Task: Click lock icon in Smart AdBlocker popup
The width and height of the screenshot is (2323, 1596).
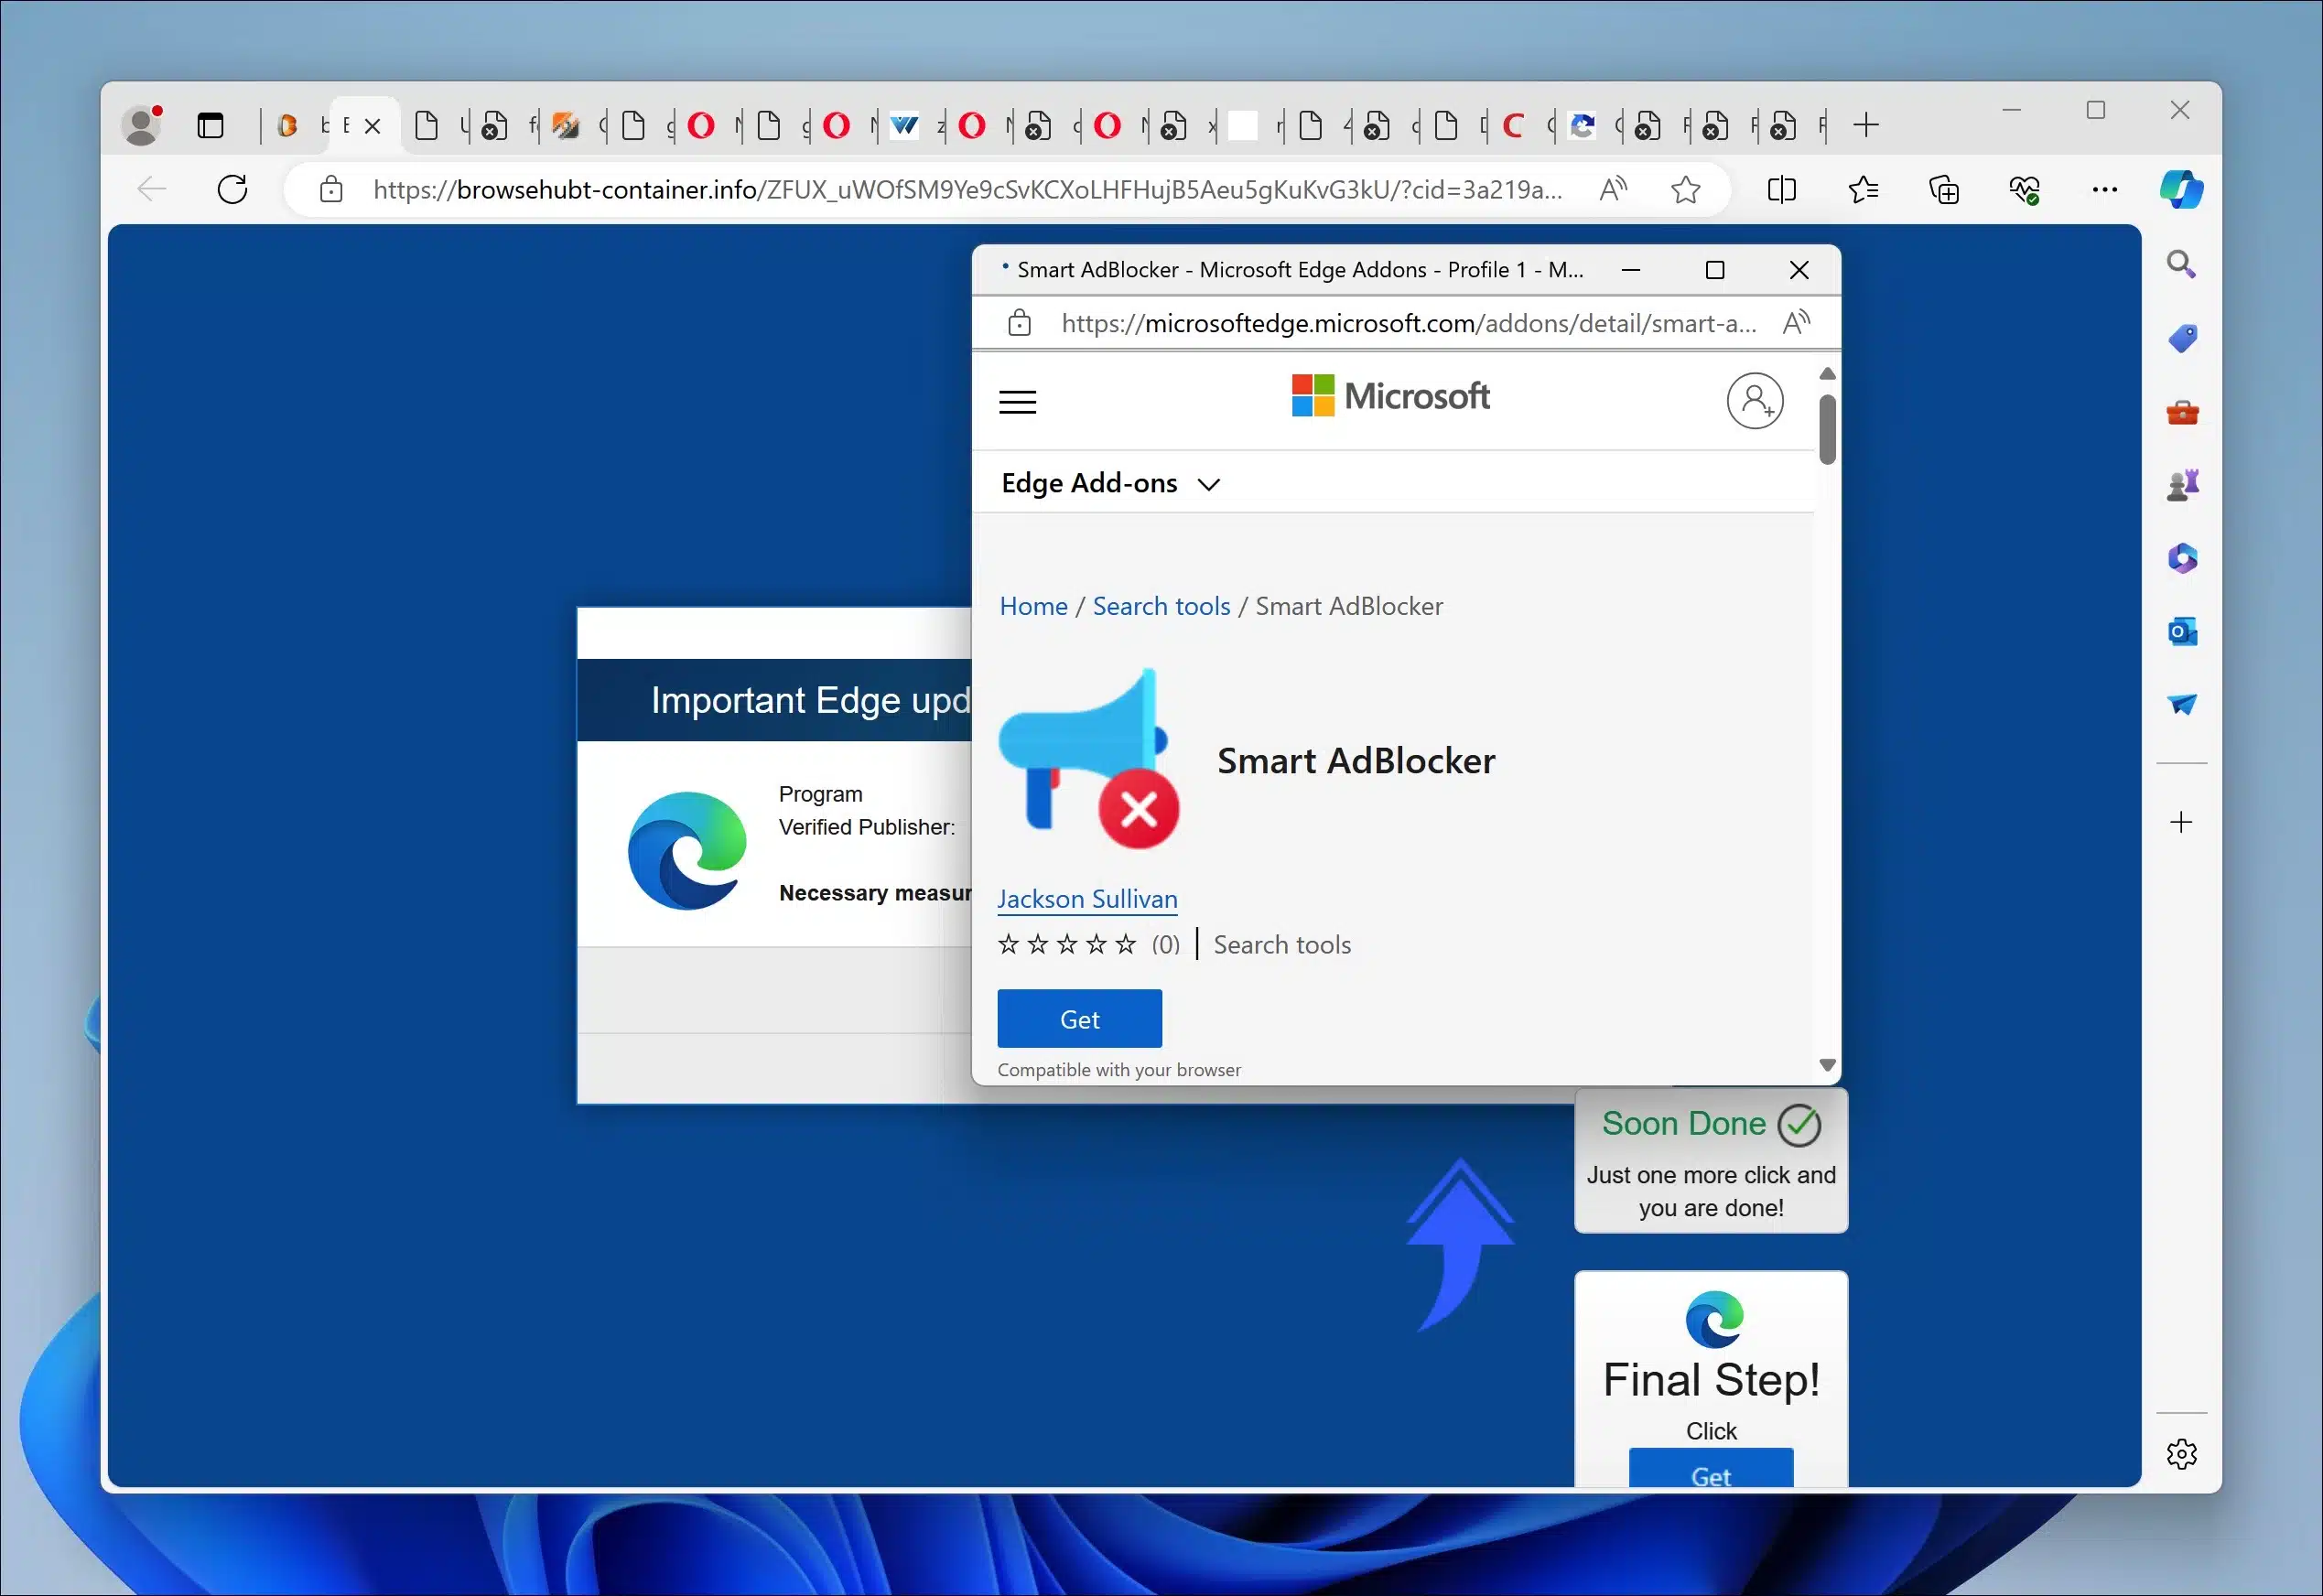Action: pyautogui.click(x=1019, y=323)
